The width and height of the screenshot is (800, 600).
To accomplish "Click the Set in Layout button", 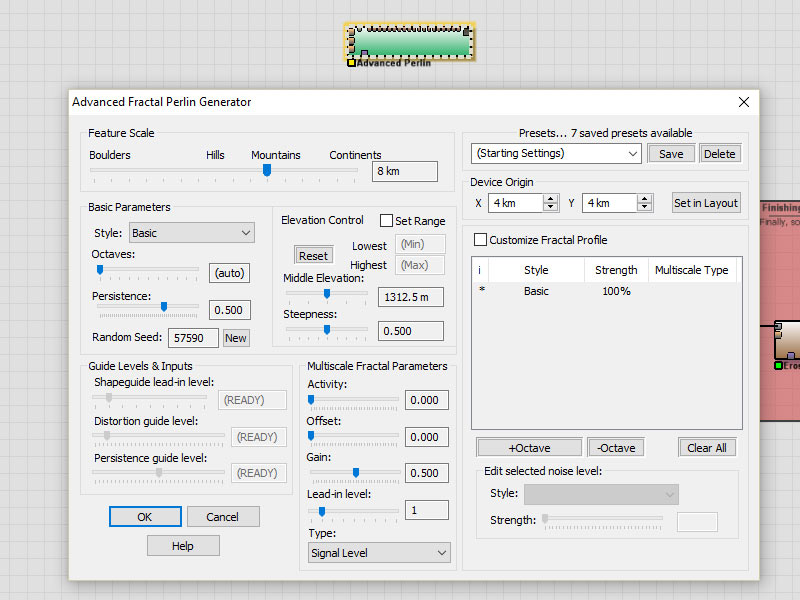I will click(705, 203).
